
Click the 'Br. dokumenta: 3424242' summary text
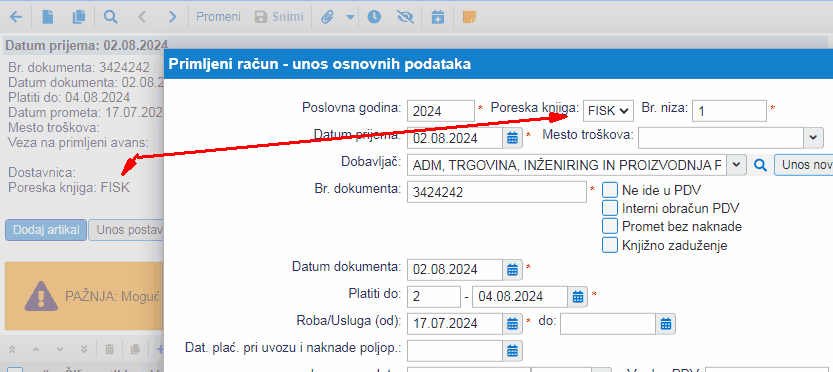click(79, 67)
